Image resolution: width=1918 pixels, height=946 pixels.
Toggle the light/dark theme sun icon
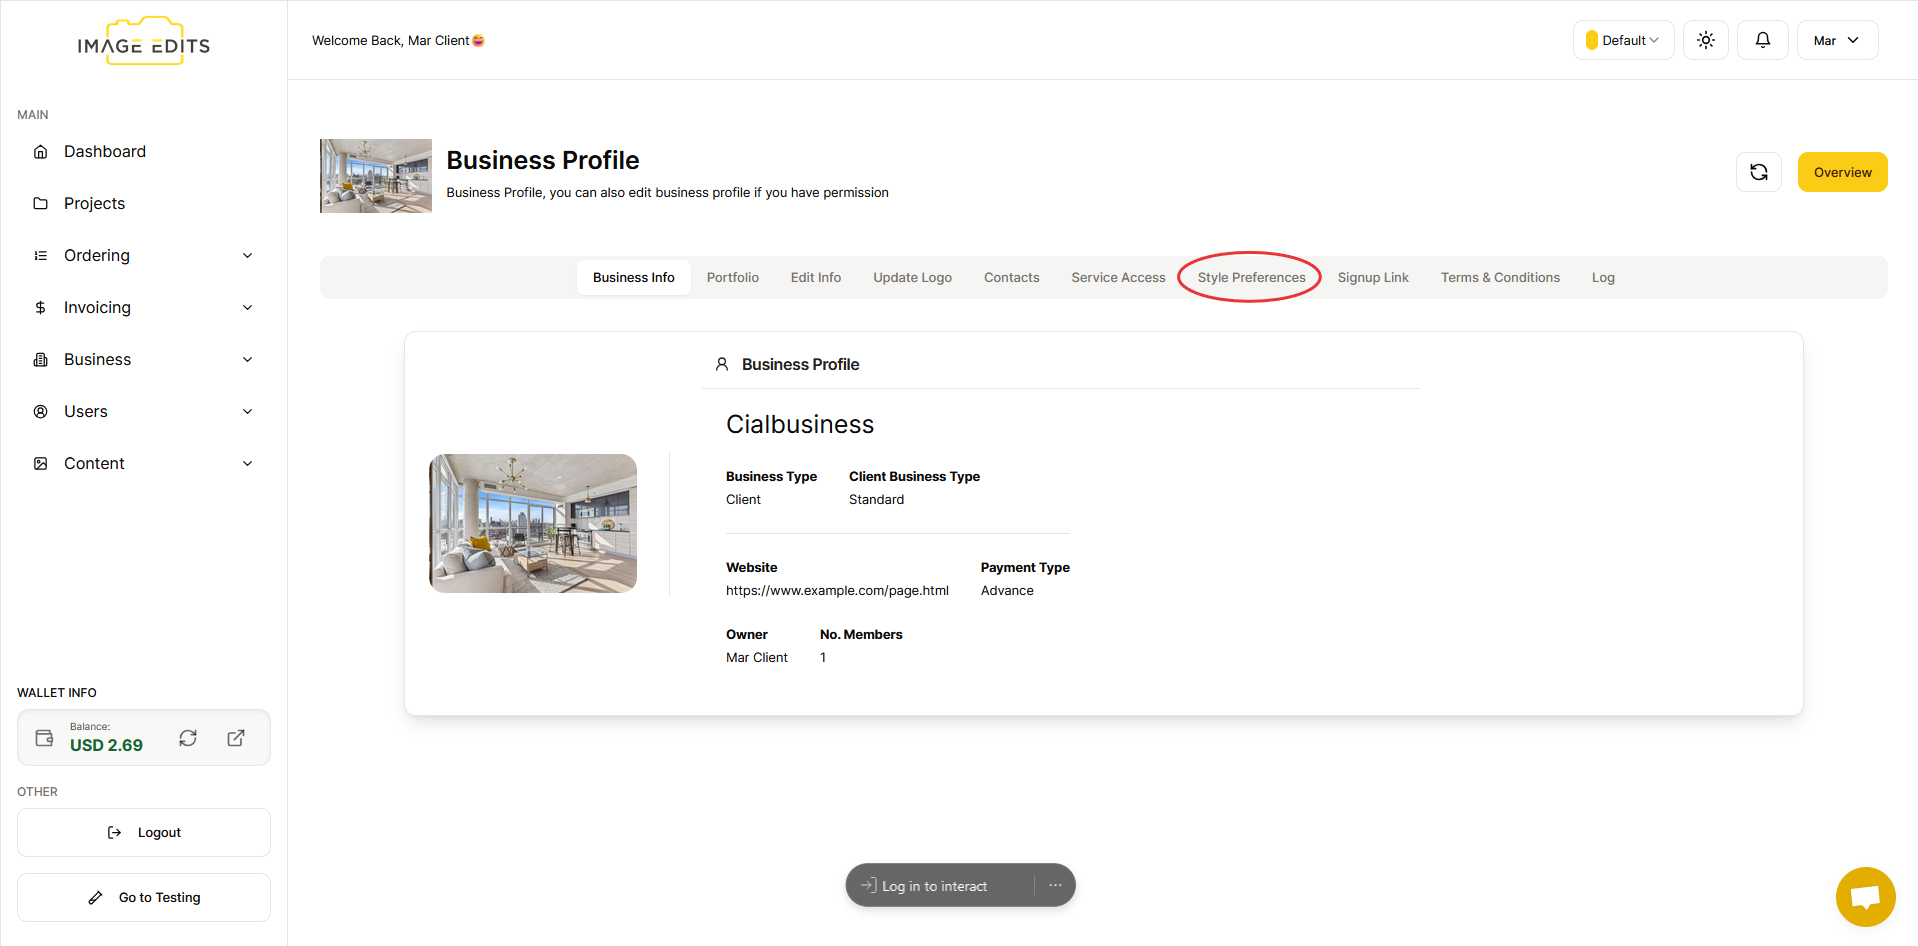click(x=1705, y=40)
